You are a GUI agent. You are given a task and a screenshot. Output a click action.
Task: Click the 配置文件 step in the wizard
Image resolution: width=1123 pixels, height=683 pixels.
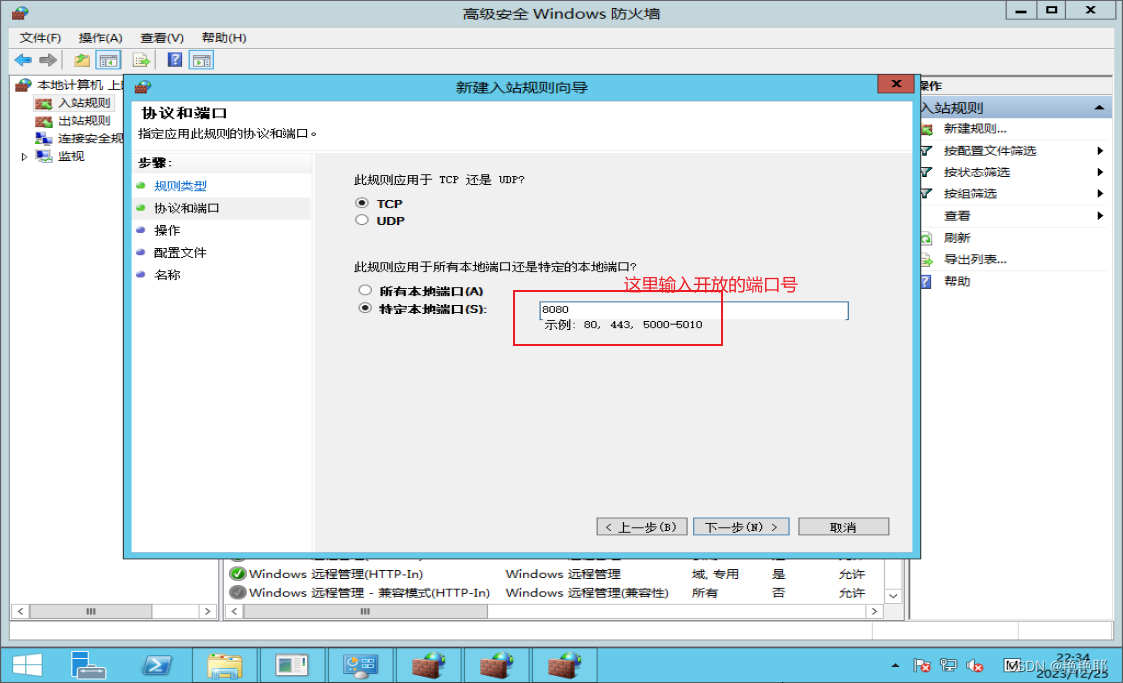click(x=180, y=253)
